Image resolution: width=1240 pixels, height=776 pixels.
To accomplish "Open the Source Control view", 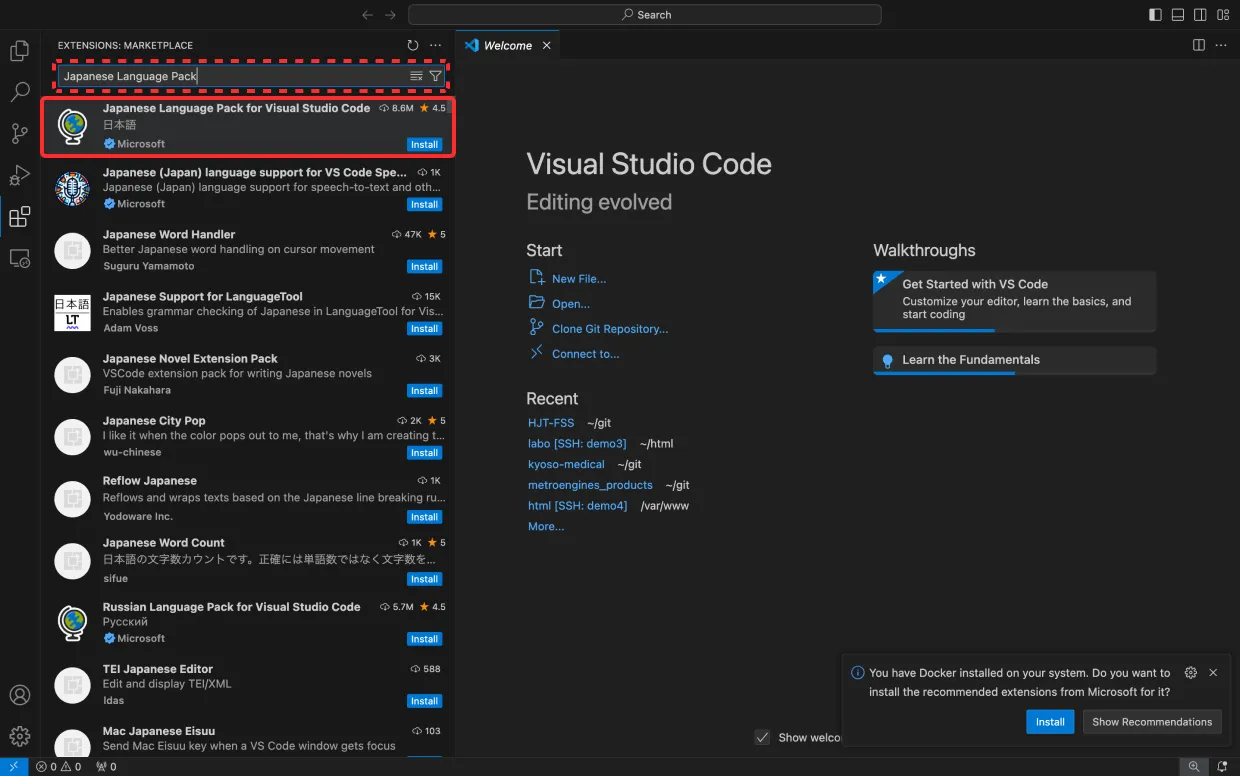I will coord(19,134).
